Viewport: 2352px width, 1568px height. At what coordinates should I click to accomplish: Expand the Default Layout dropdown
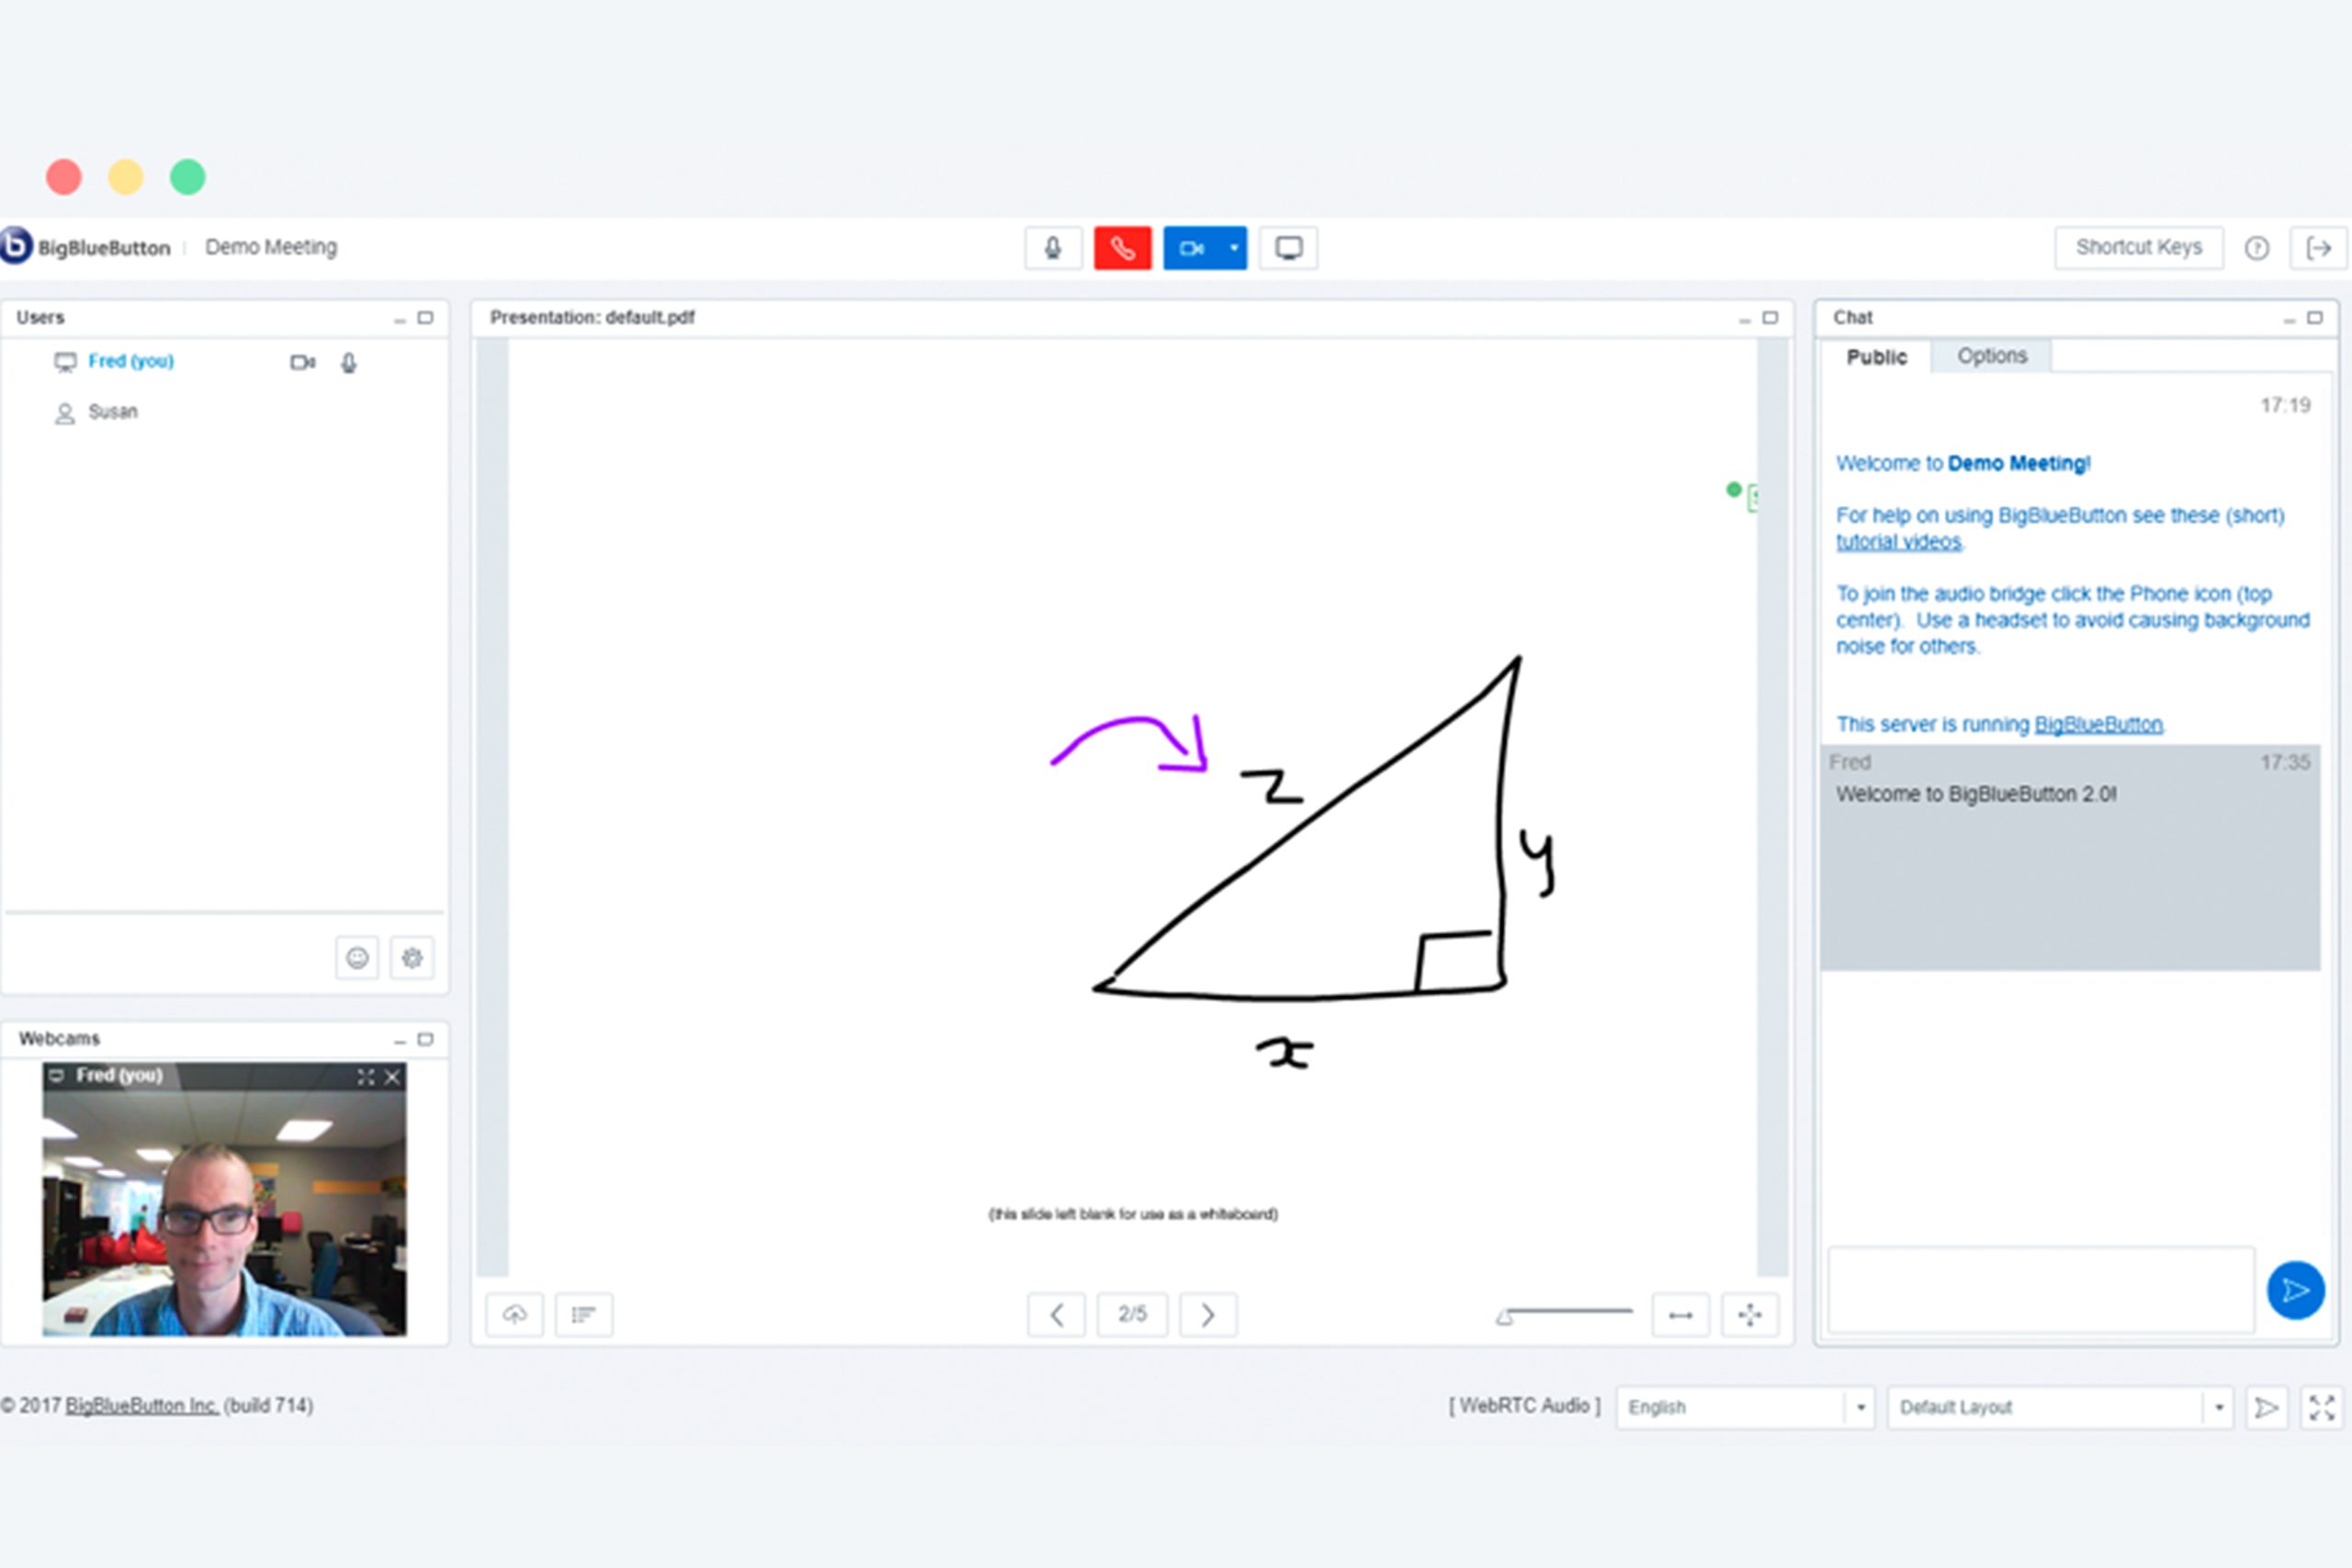click(x=2218, y=1407)
